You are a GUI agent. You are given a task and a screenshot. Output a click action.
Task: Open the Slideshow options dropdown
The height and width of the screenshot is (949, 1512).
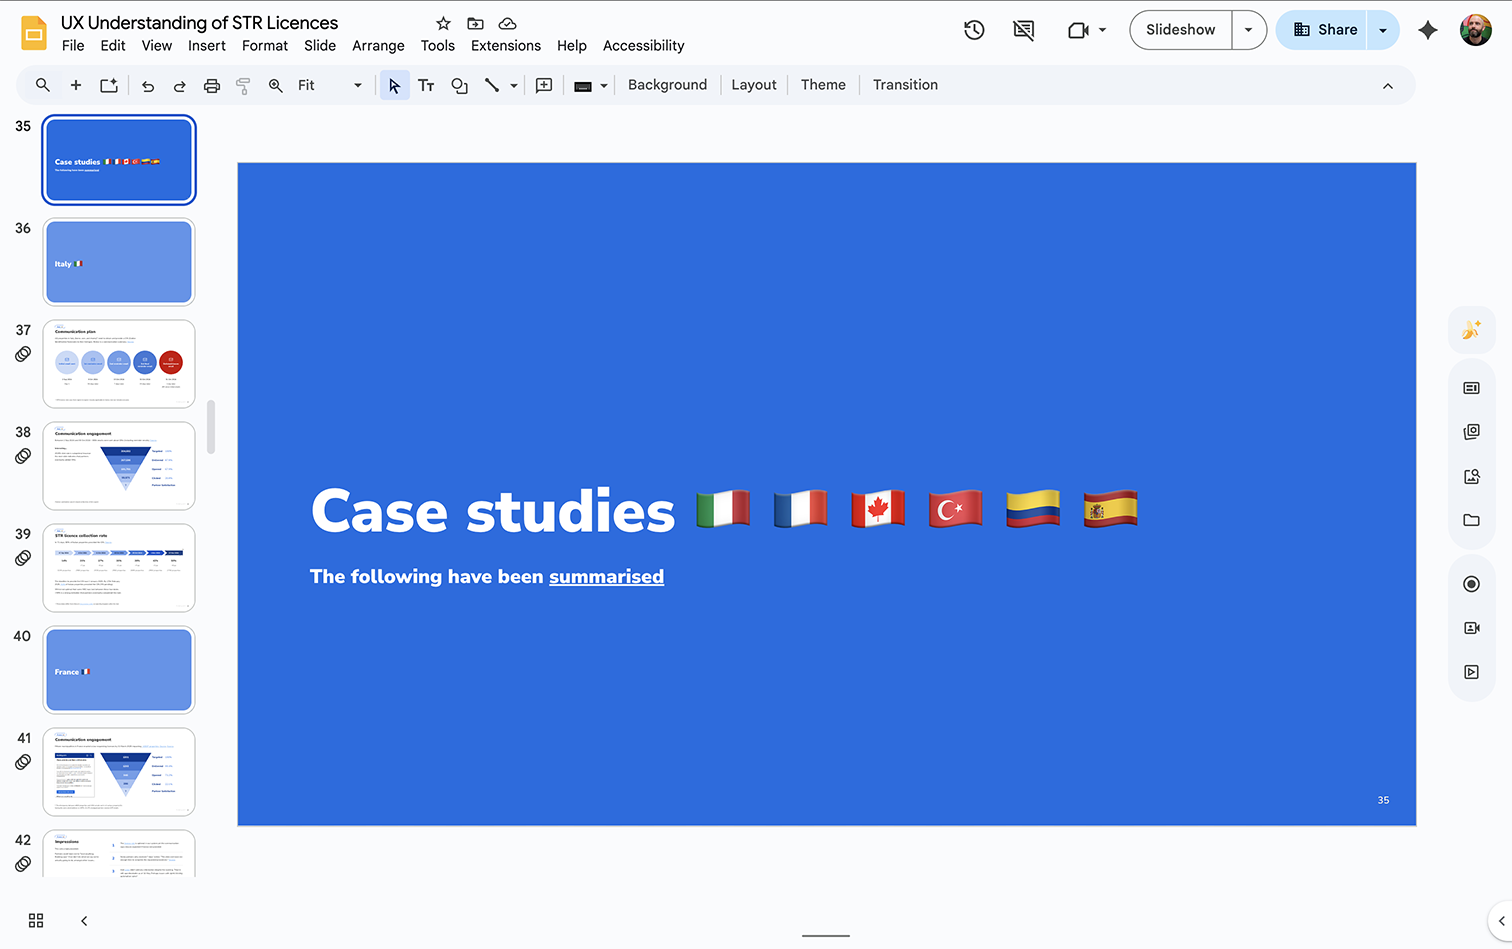1248,30
